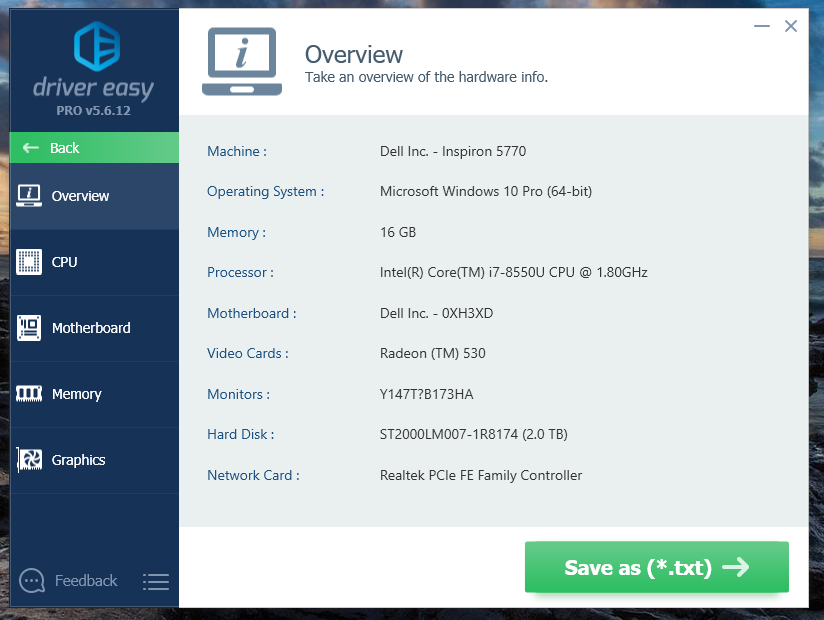Click 'Dell Inc. - Inspiron 5770' value
The height and width of the screenshot is (620, 824).
click(453, 151)
